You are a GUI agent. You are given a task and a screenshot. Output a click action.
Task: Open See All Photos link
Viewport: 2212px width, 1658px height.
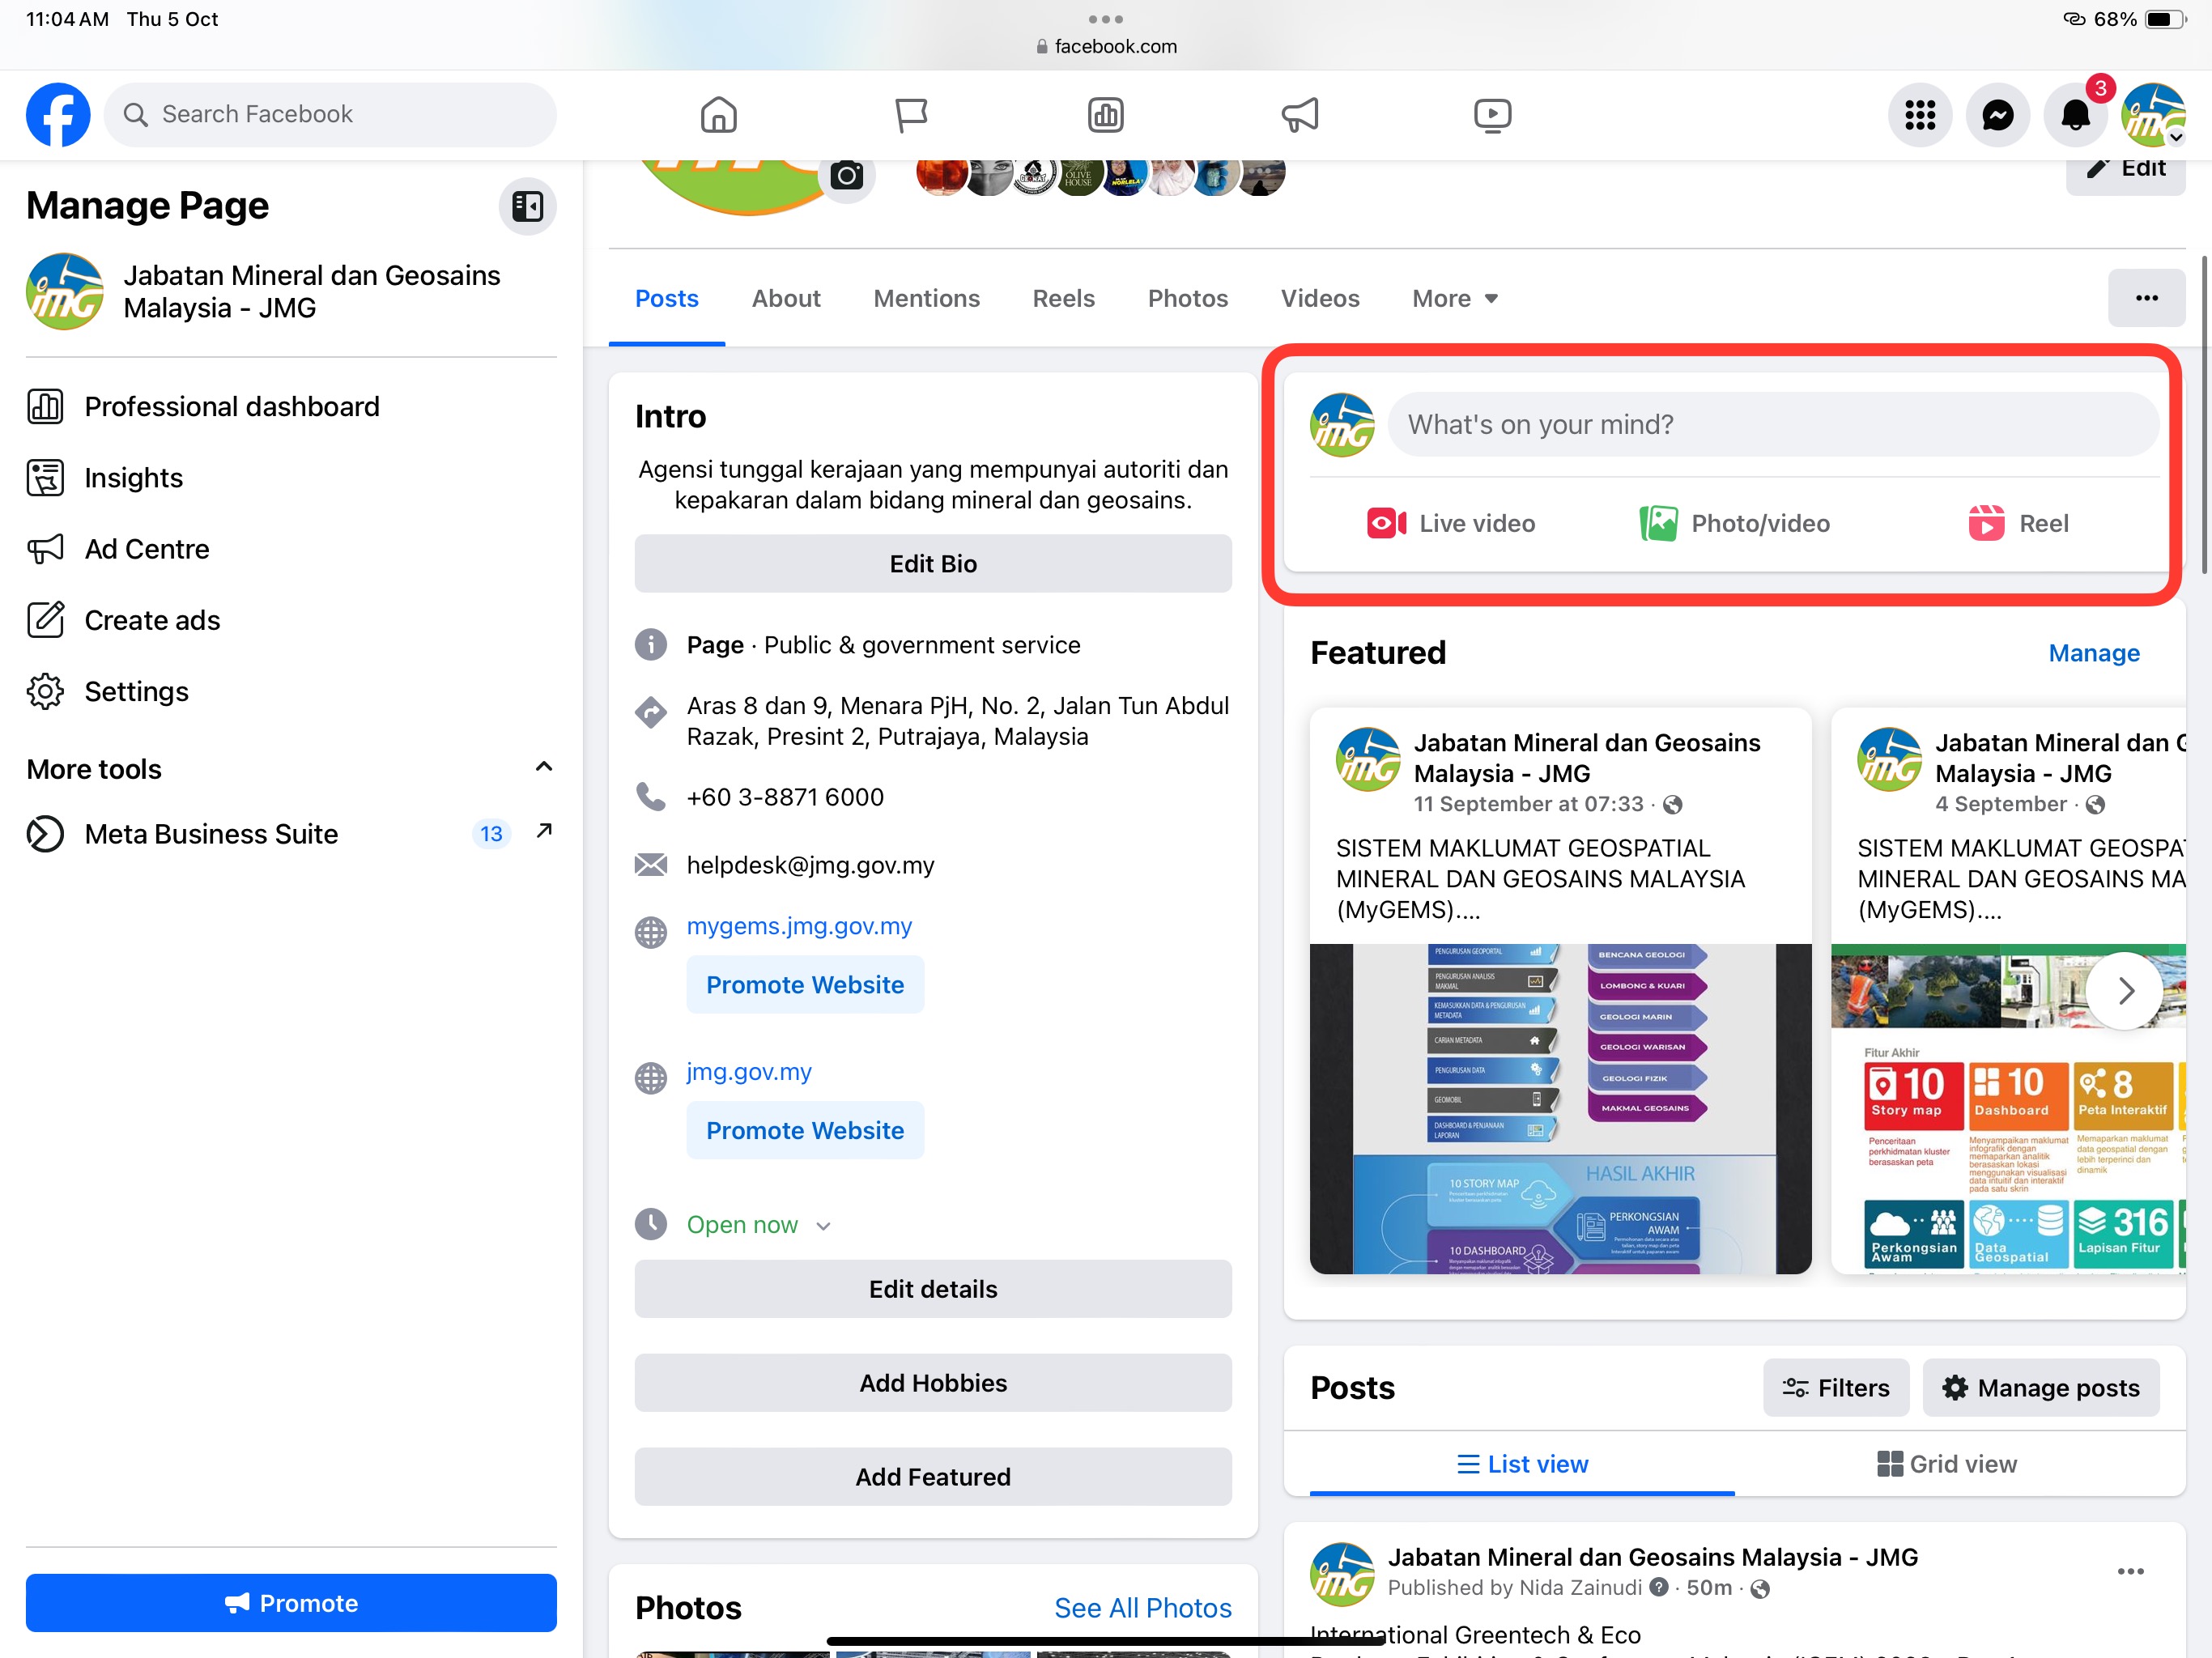tap(1142, 1607)
